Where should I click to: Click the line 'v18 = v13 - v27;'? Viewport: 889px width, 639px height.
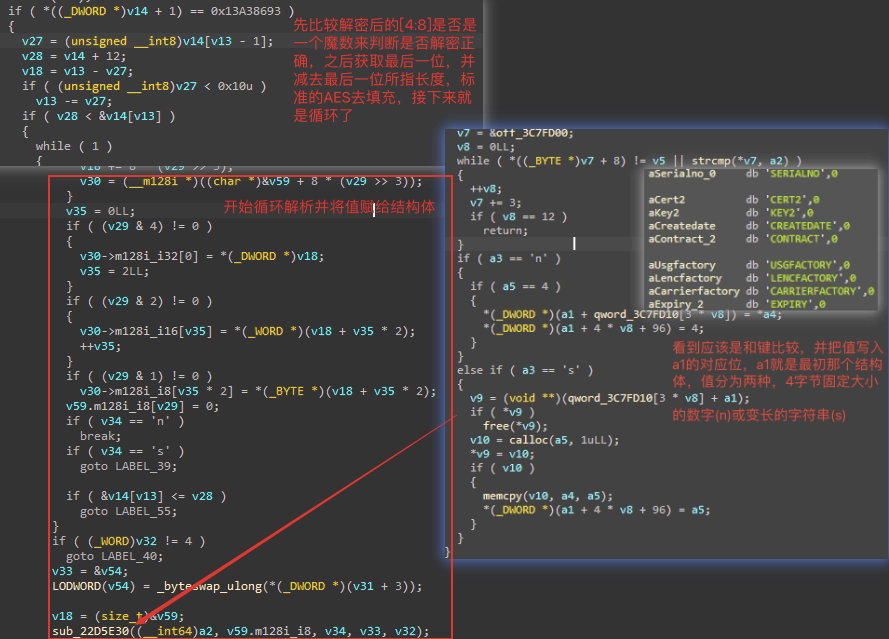(77, 71)
